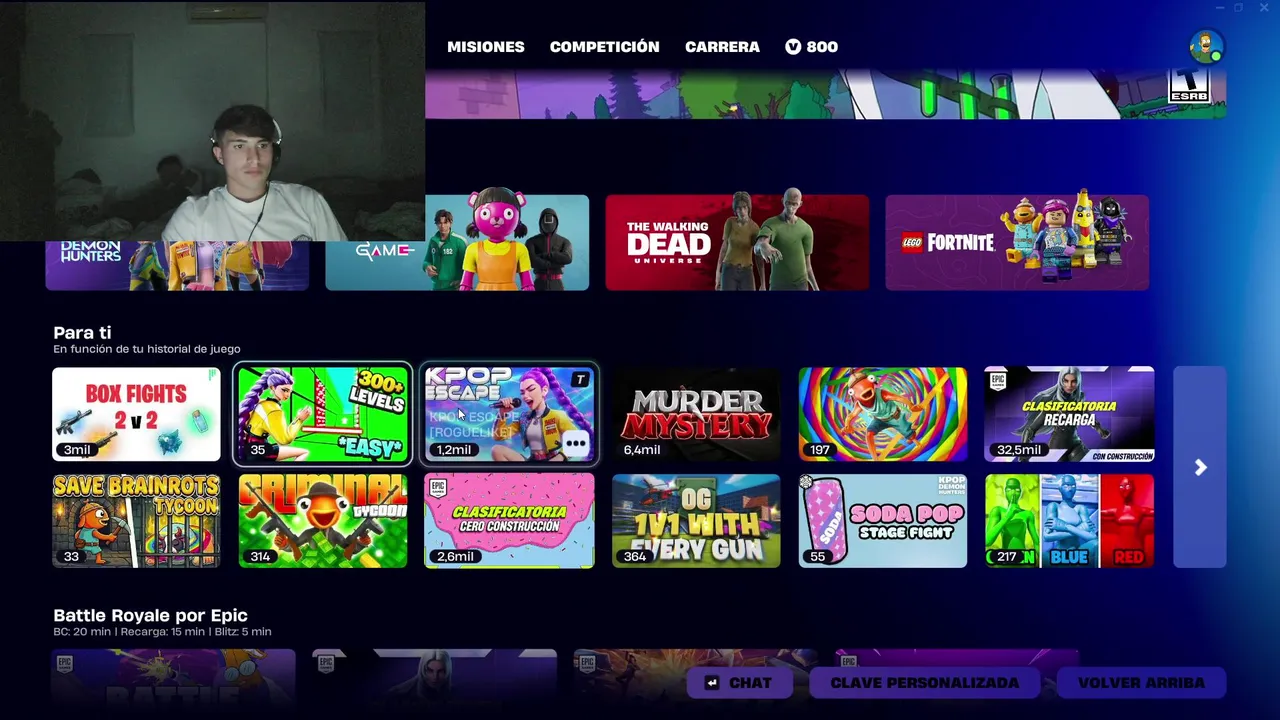
Task: Click the Battle Royale por Epic heading
Action: pyautogui.click(x=150, y=615)
